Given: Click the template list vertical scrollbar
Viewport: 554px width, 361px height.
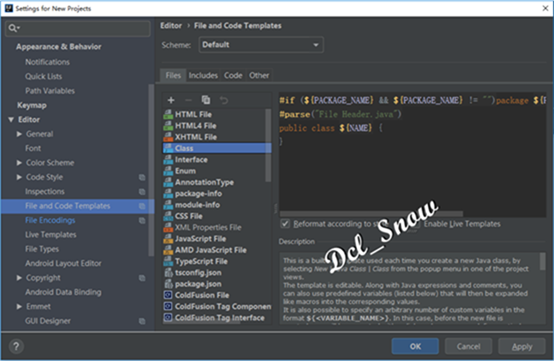Looking at the screenshot, I should click(x=268, y=146).
